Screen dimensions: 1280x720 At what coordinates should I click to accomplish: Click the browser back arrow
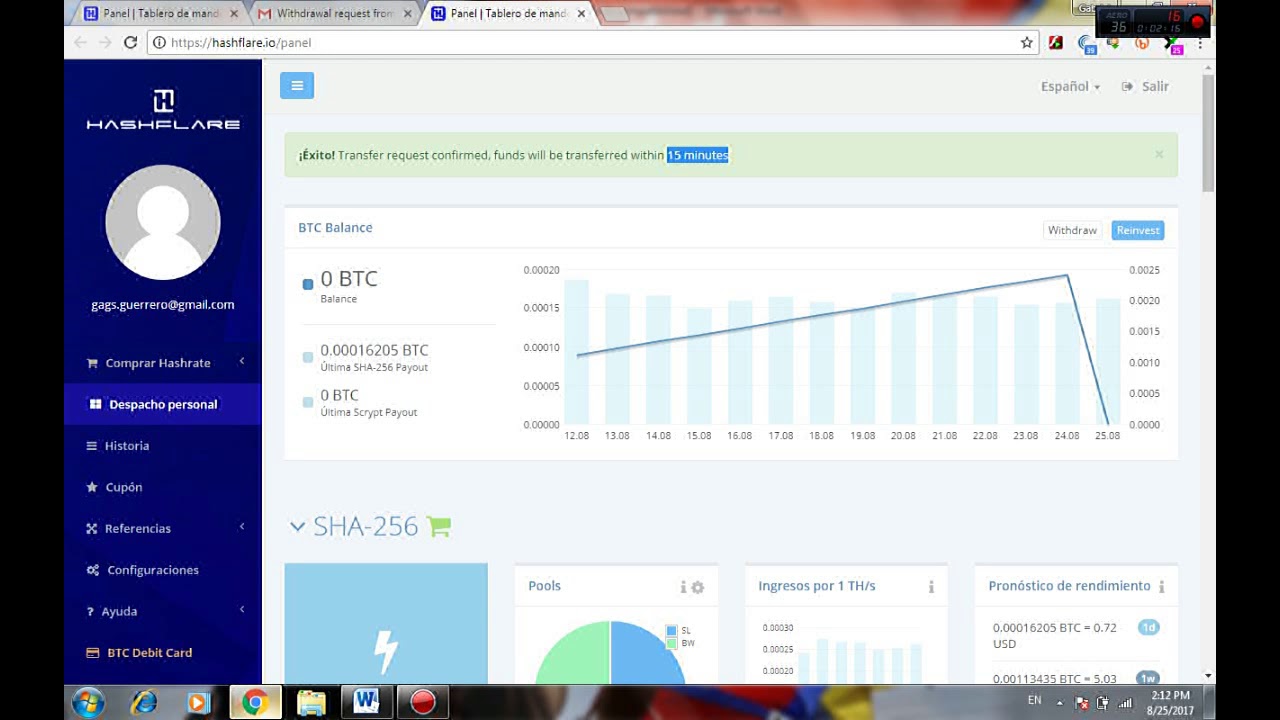(x=81, y=42)
